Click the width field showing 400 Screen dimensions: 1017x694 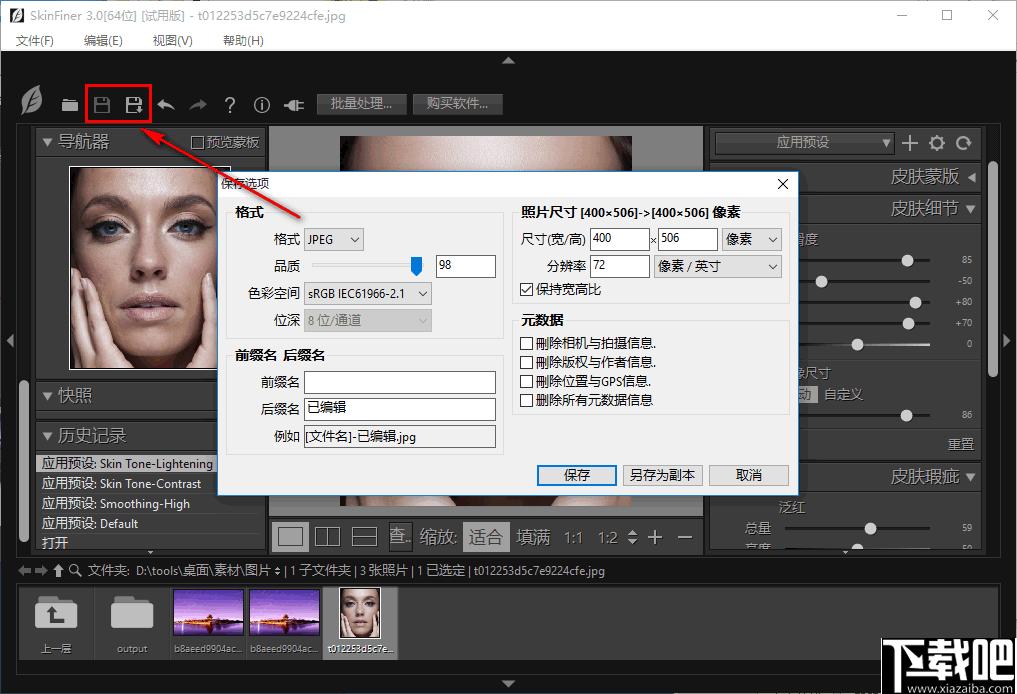(619, 239)
